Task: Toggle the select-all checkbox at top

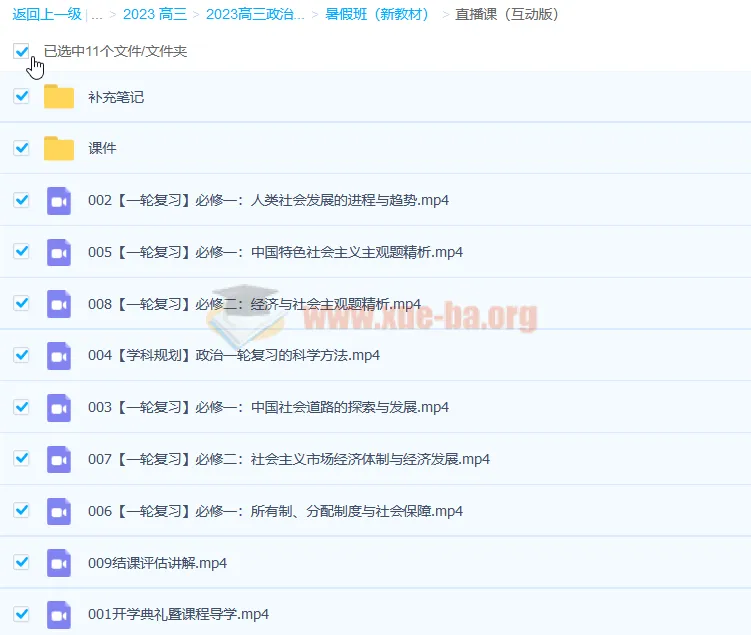Action: pyautogui.click(x=21, y=51)
